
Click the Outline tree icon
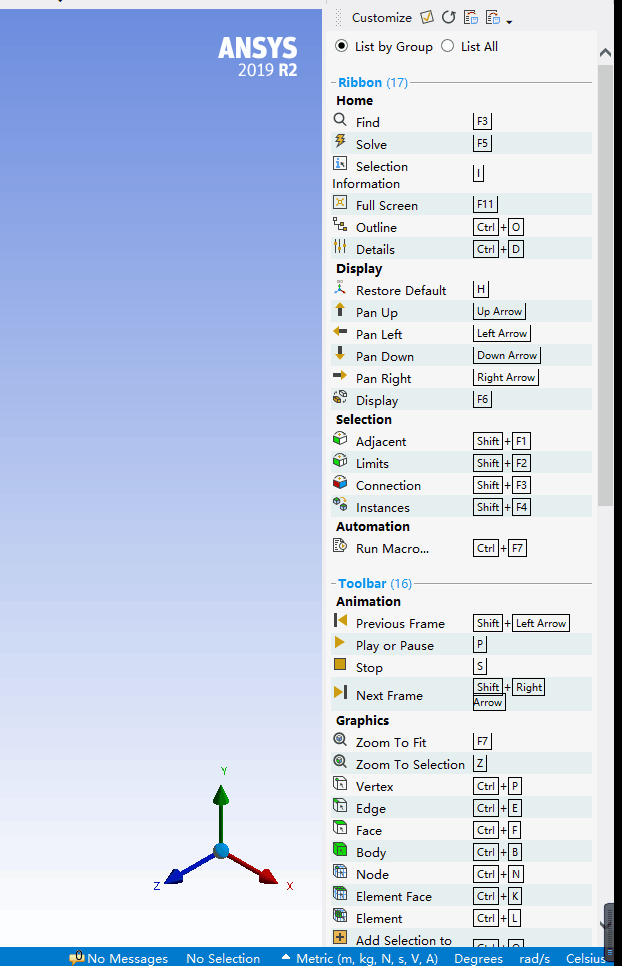(340, 224)
